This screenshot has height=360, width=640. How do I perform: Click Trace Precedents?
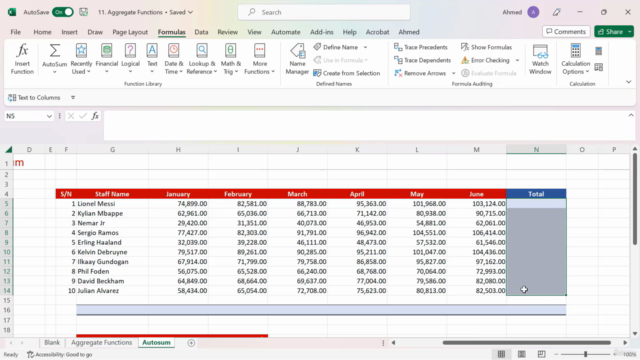pos(421,47)
